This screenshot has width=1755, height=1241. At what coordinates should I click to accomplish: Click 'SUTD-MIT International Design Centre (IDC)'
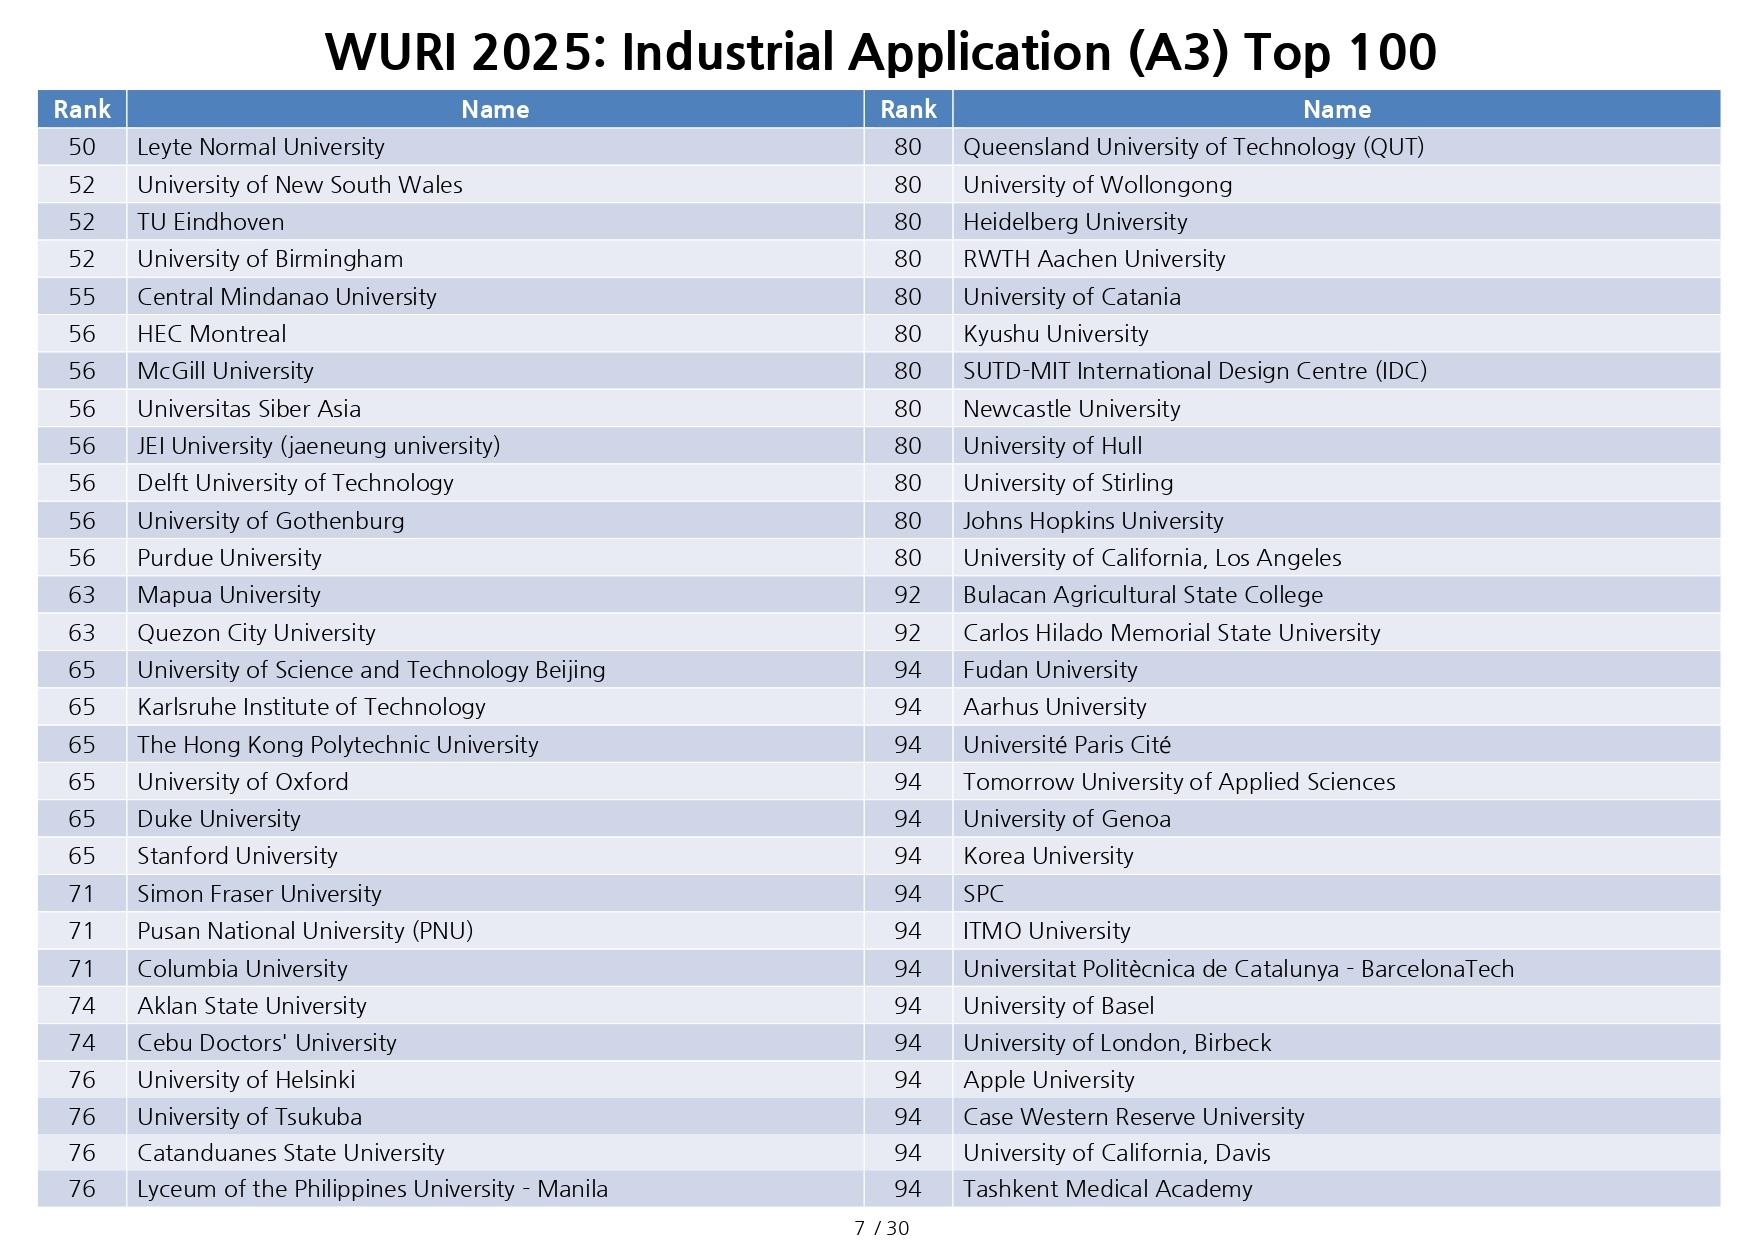tap(1195, 371)
